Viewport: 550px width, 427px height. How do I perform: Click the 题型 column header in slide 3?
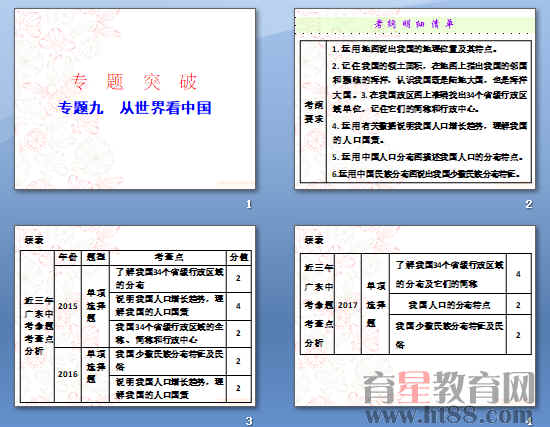(95, 258)
